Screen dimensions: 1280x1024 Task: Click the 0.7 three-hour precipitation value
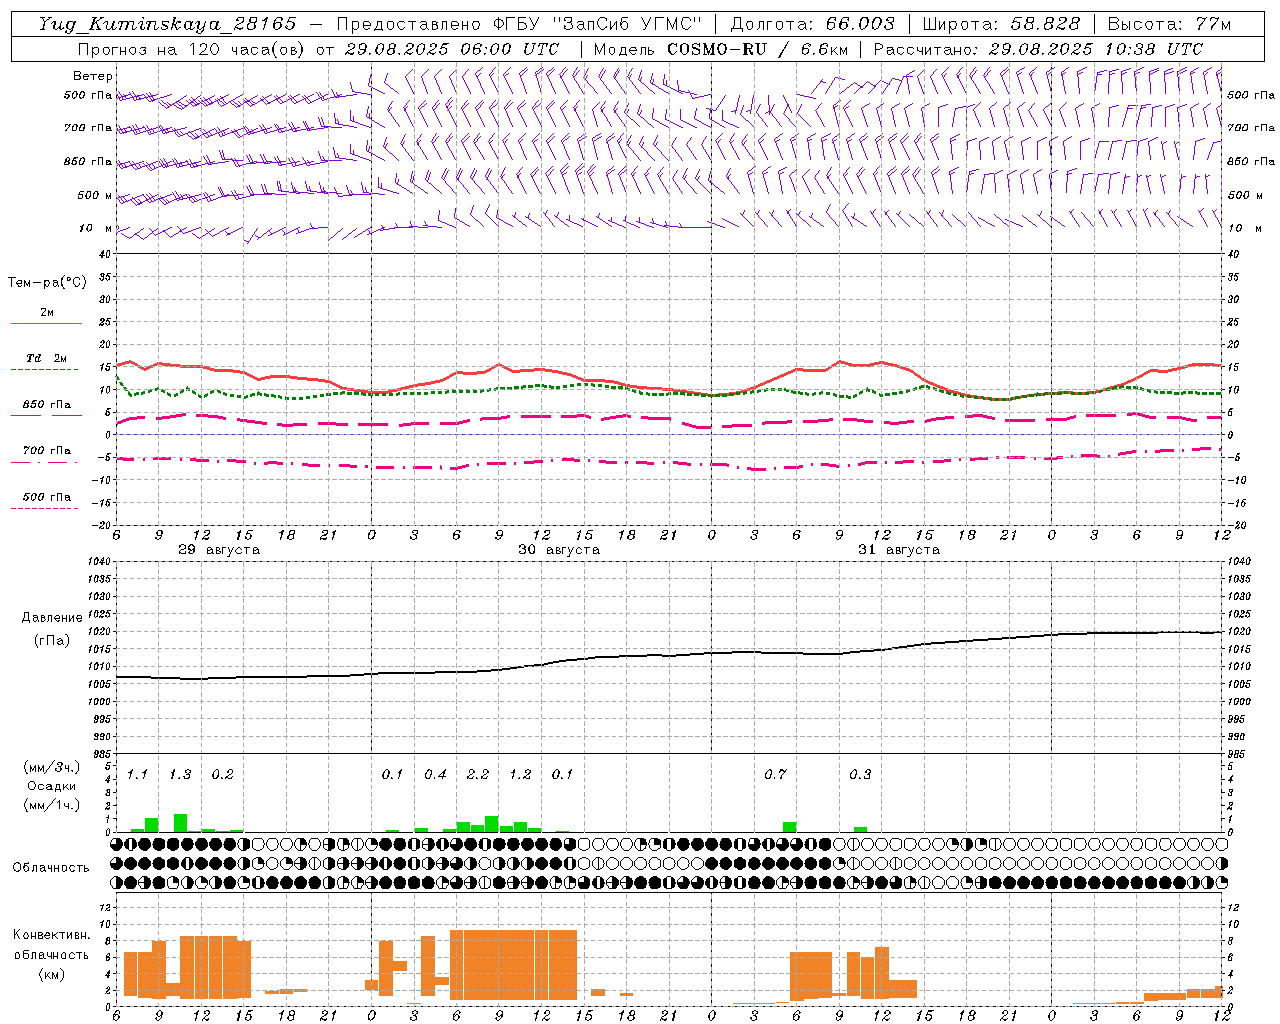[x=775, y=775]
